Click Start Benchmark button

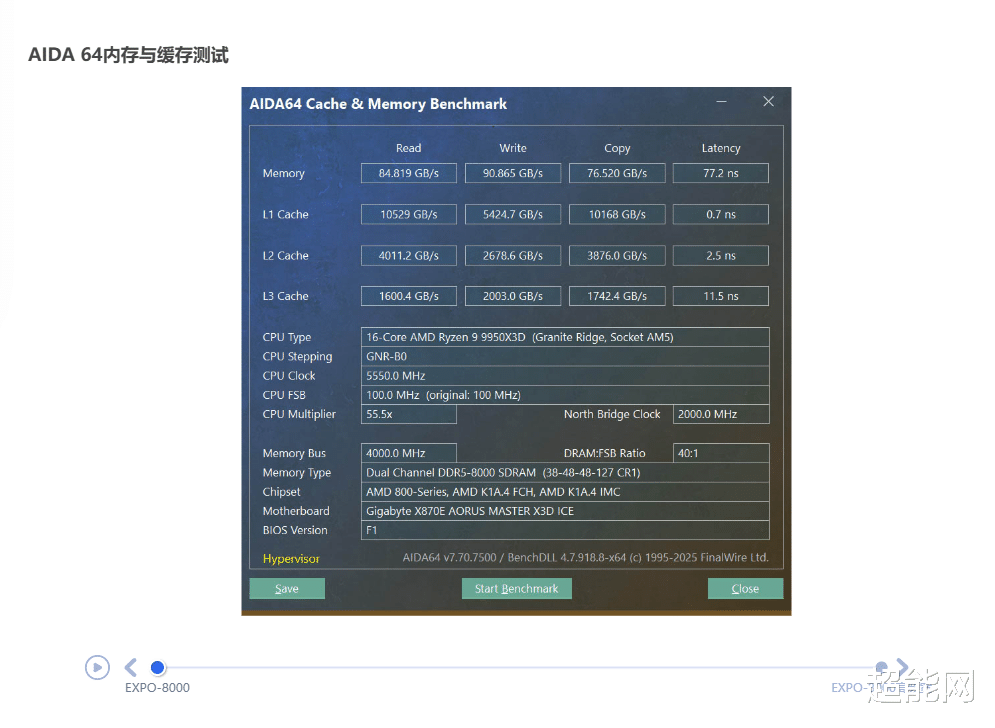(x=517, y=588)
